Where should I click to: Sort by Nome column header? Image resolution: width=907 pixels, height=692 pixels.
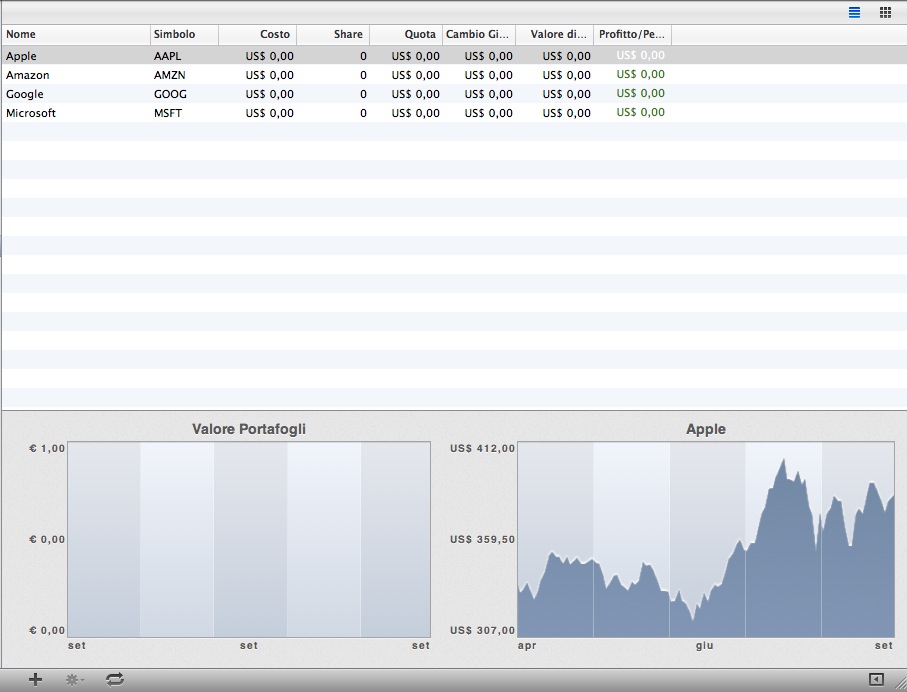(76, 34)
